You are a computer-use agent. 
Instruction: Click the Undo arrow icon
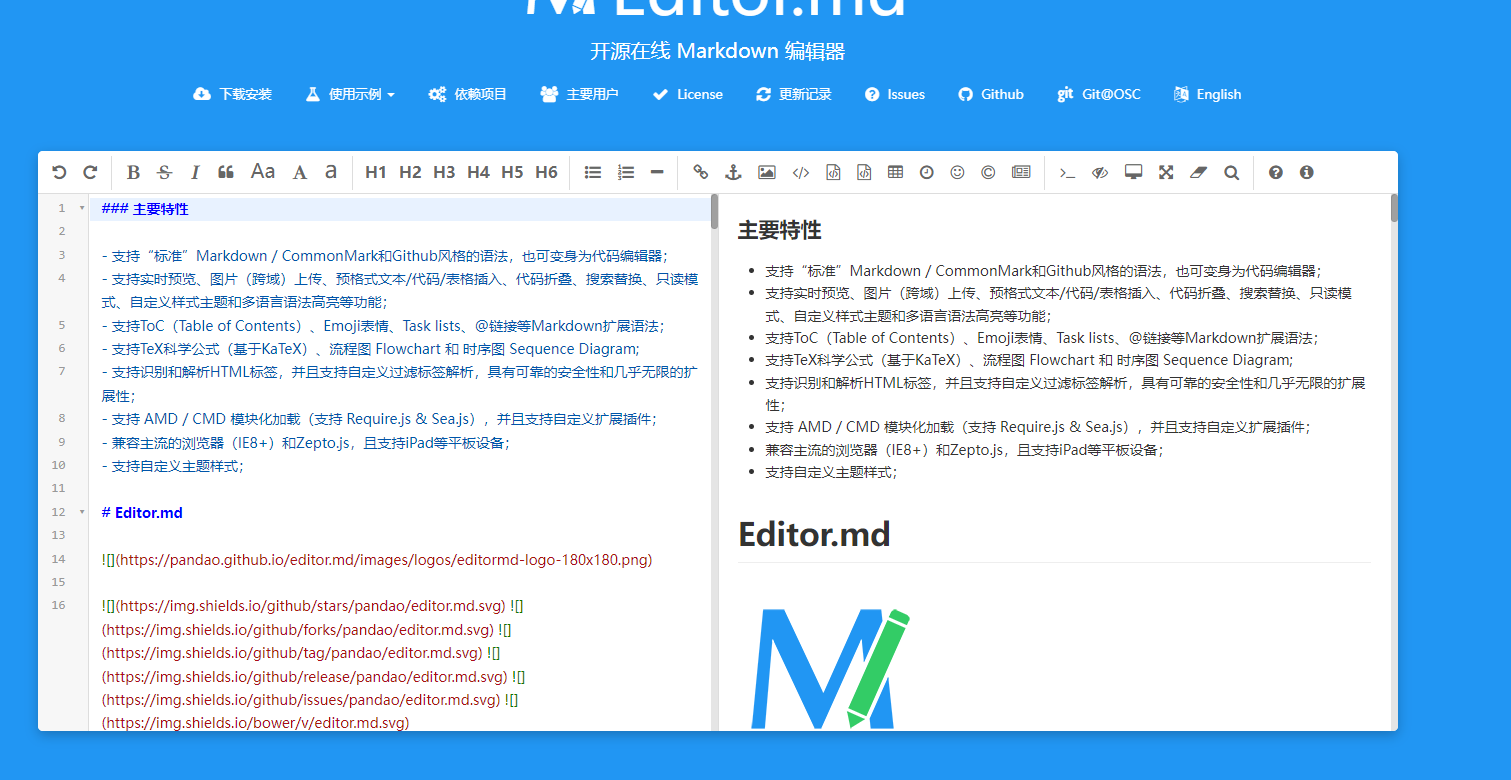coord(59,172)
